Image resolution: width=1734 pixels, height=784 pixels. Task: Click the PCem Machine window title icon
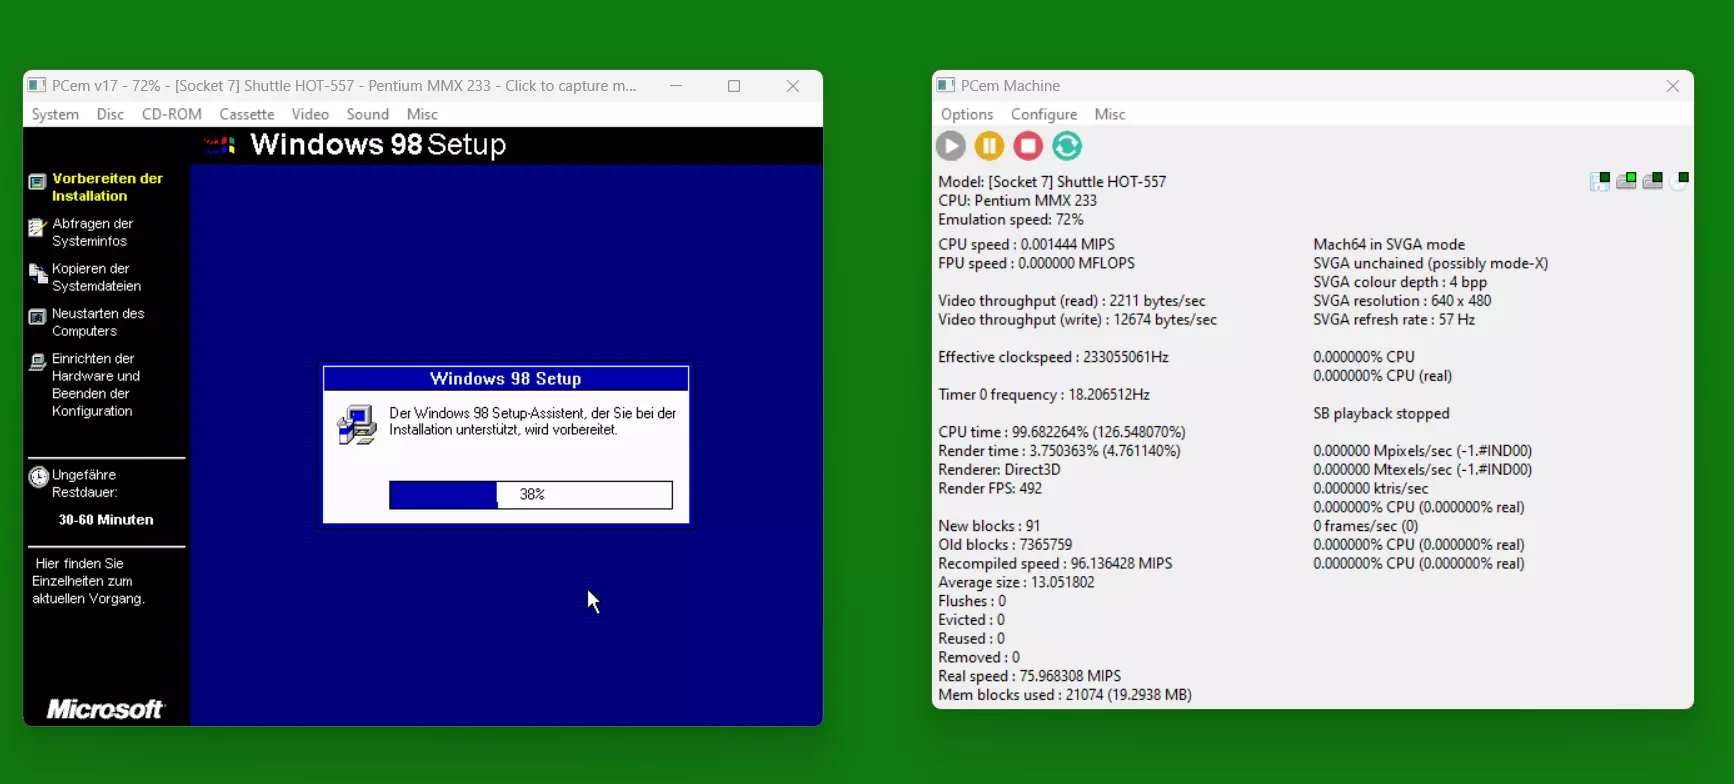tap(946, 86)
